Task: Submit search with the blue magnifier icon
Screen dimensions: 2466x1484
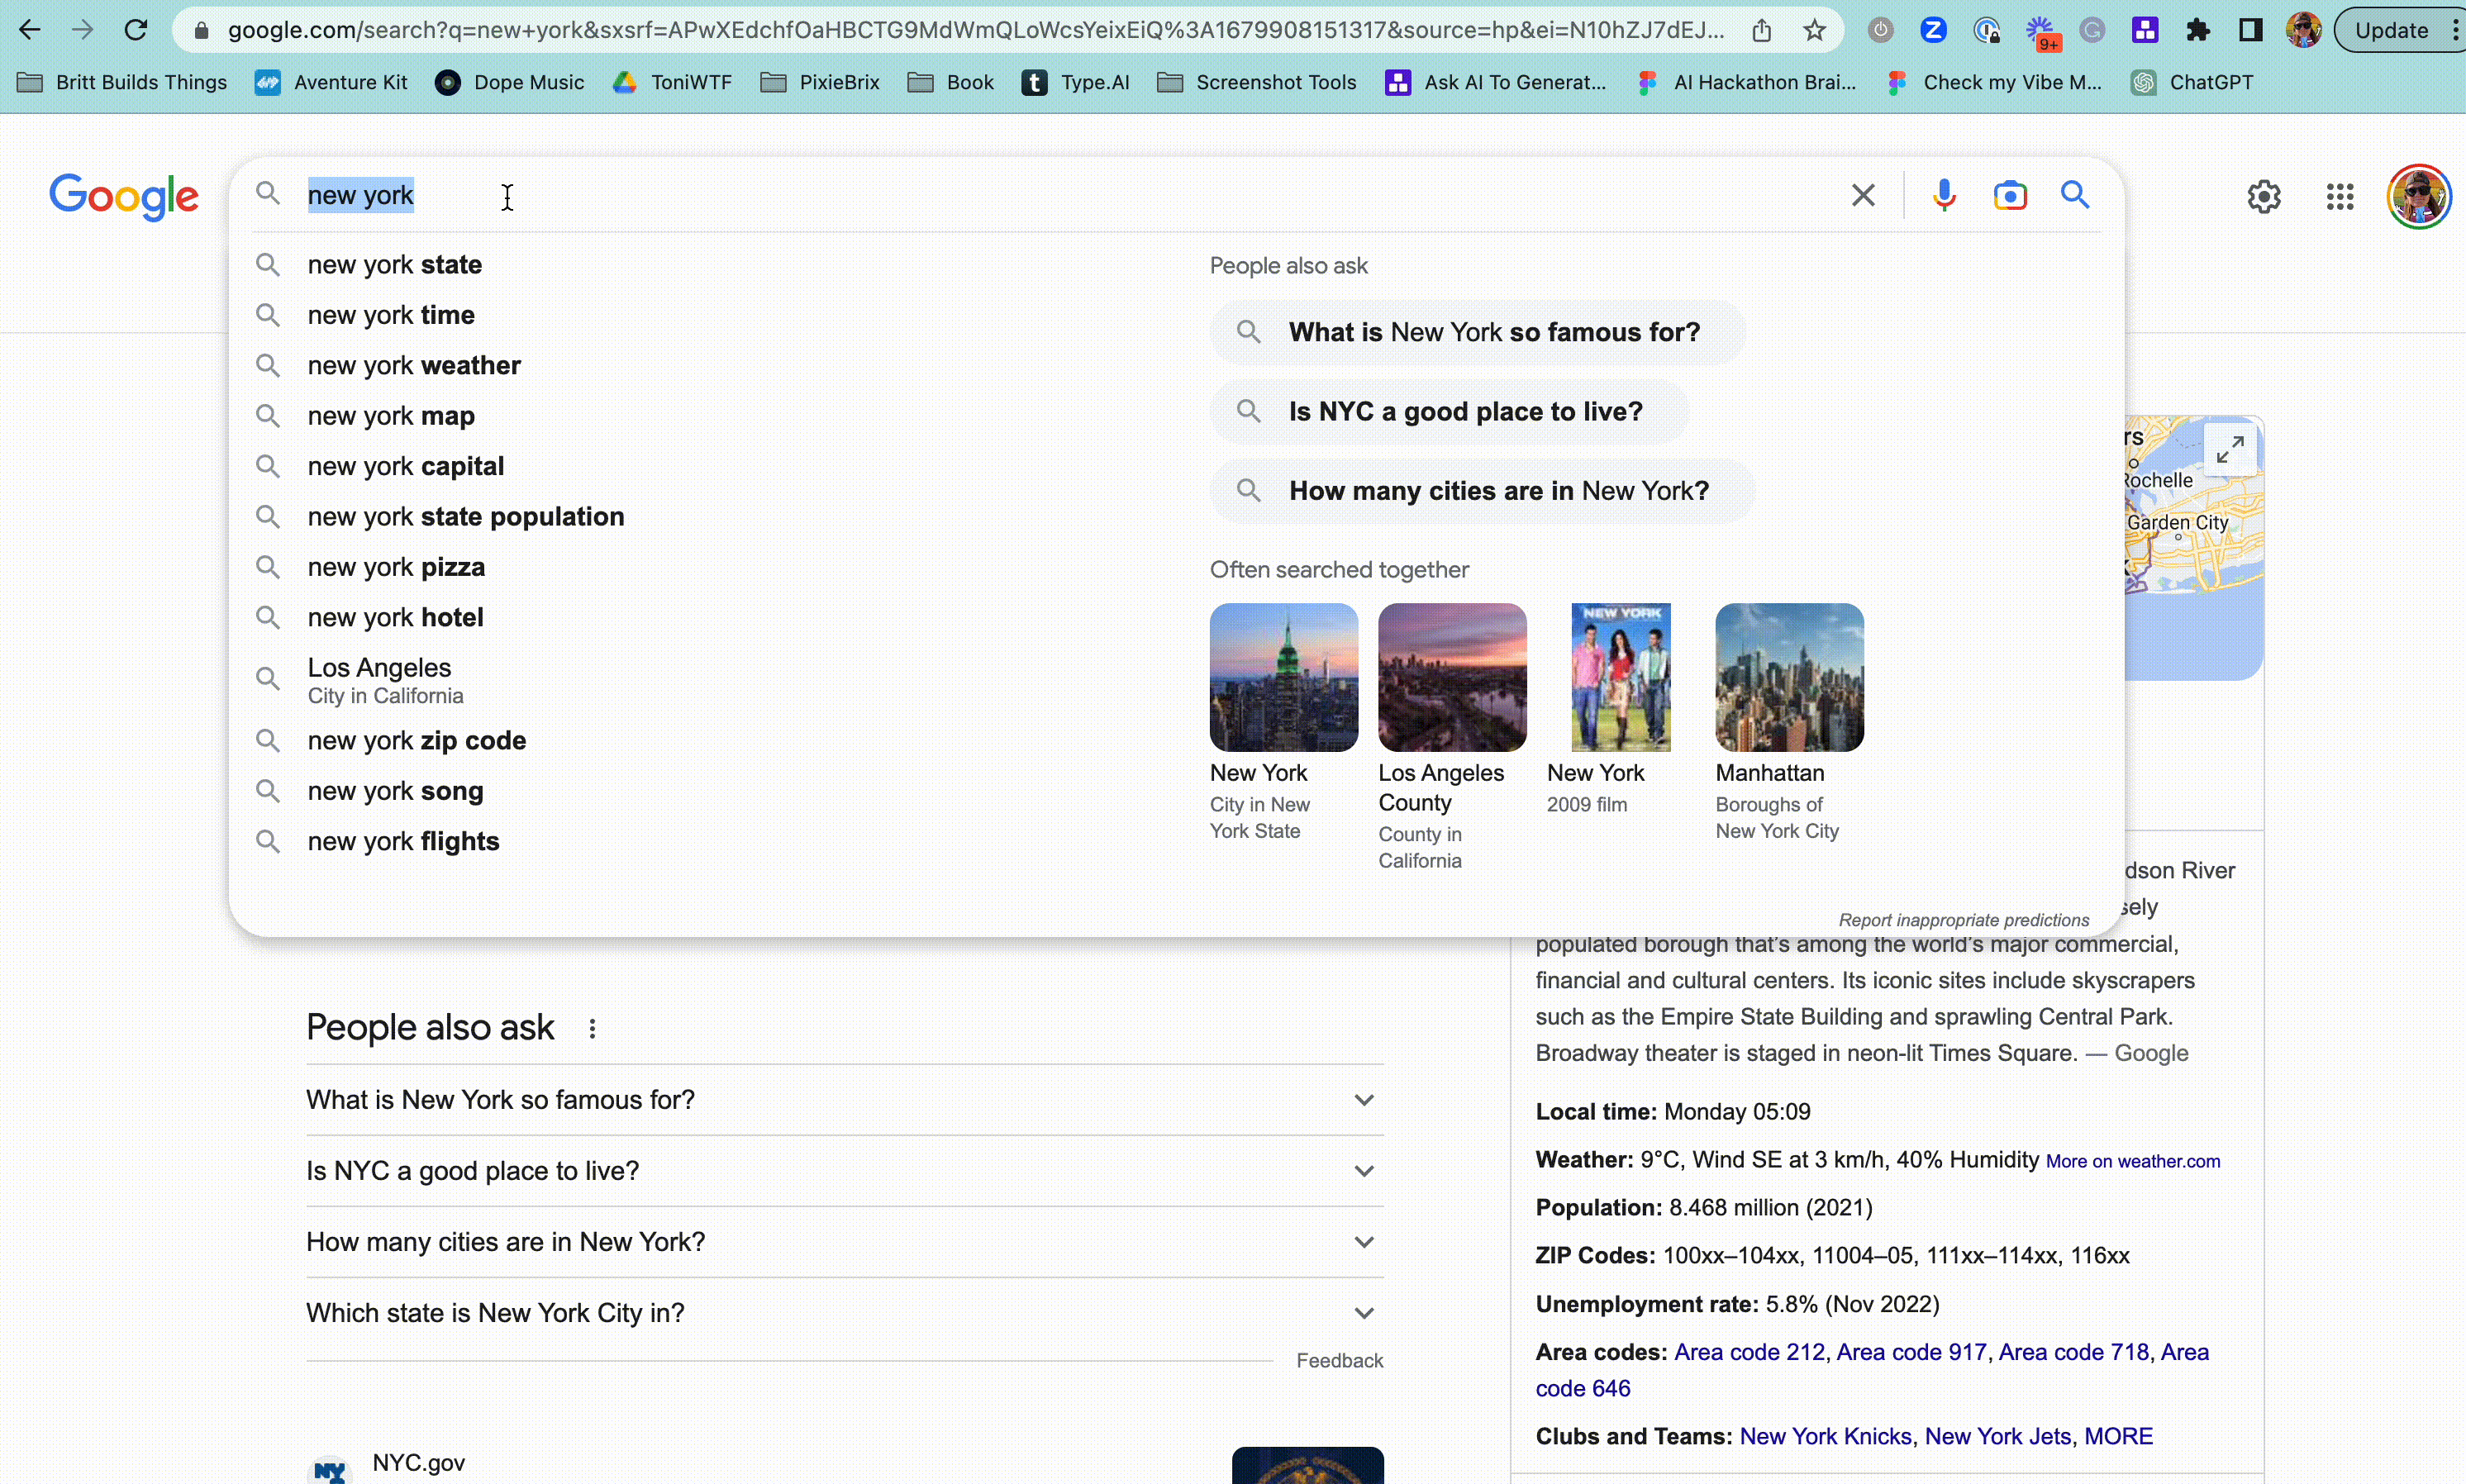Action: pos(2075,194)
